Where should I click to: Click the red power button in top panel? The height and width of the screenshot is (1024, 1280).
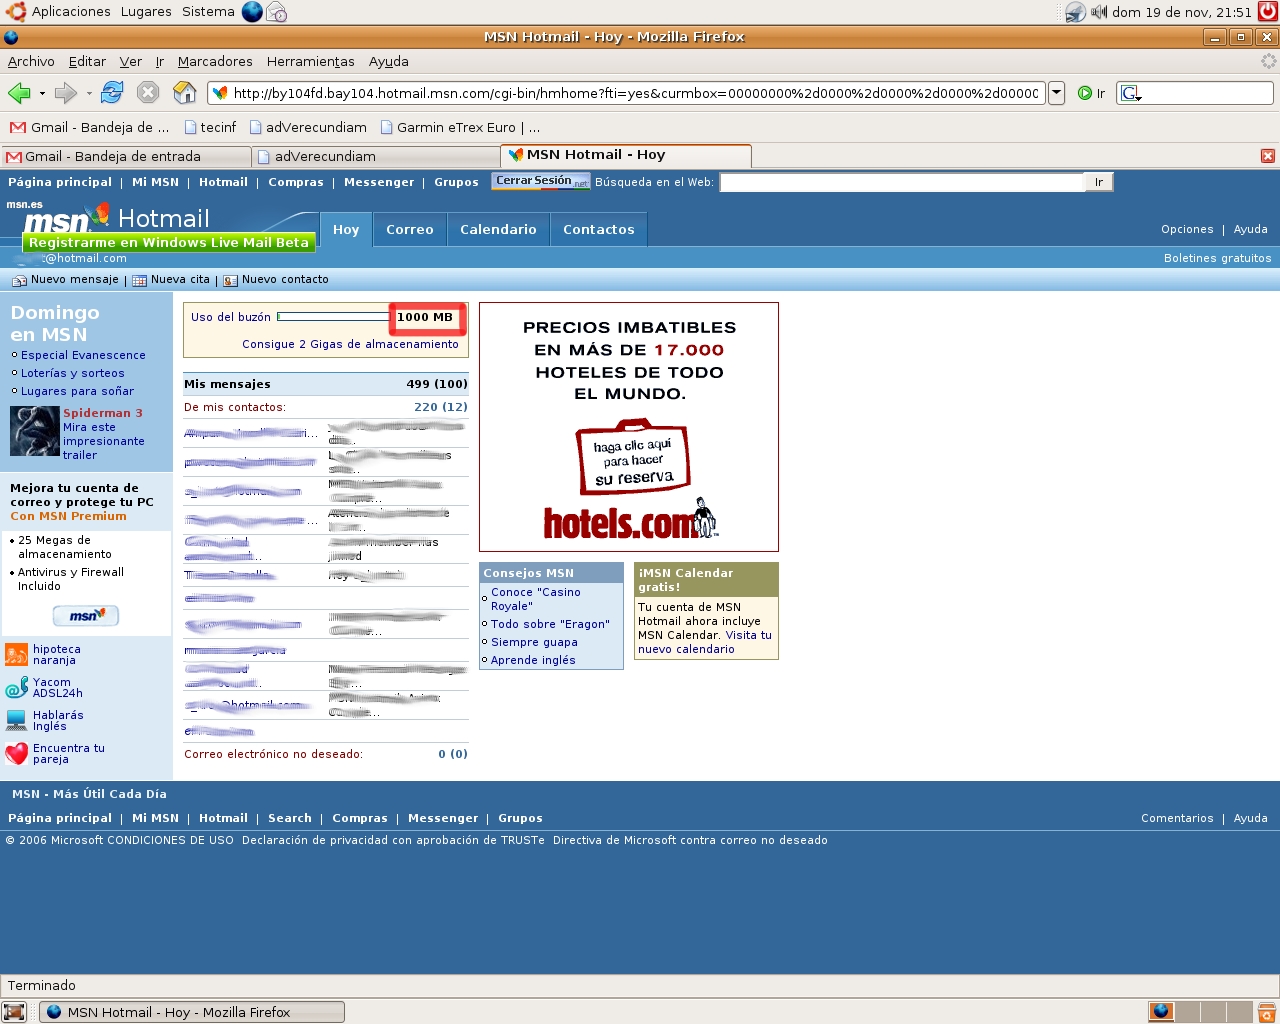click(x=1267, y=12)
